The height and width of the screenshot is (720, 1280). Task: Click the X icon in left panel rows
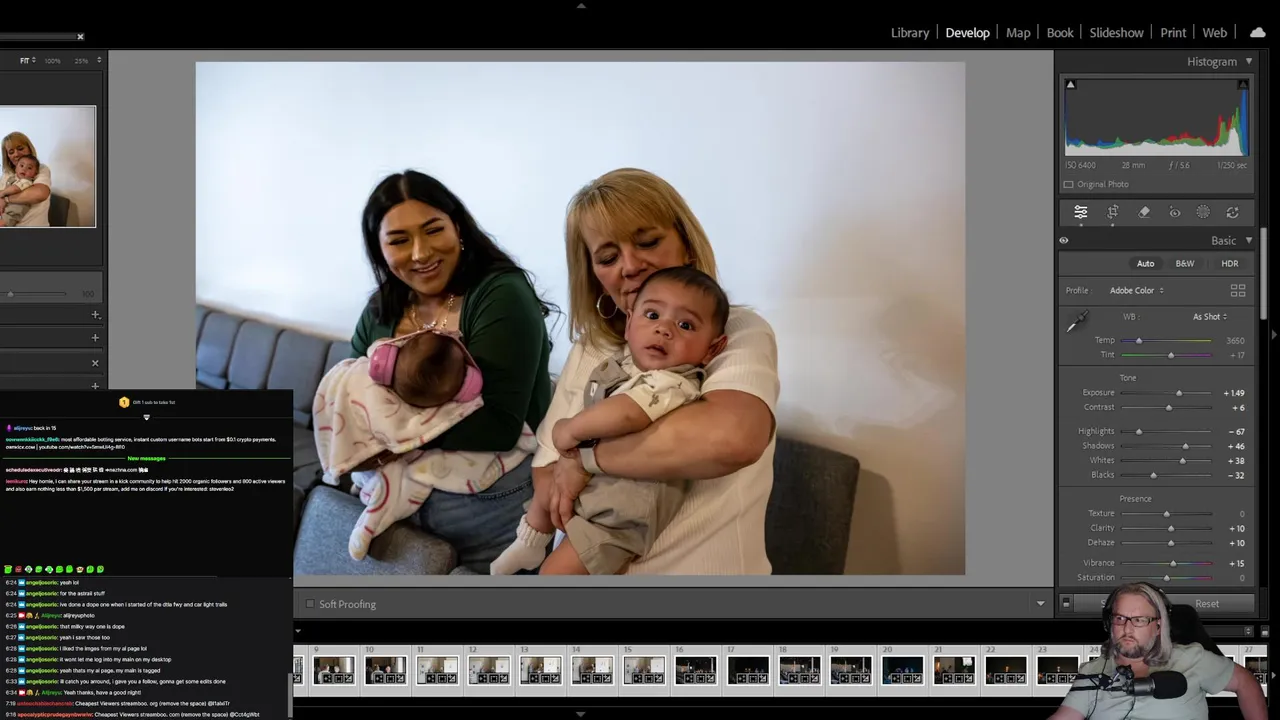95,362
